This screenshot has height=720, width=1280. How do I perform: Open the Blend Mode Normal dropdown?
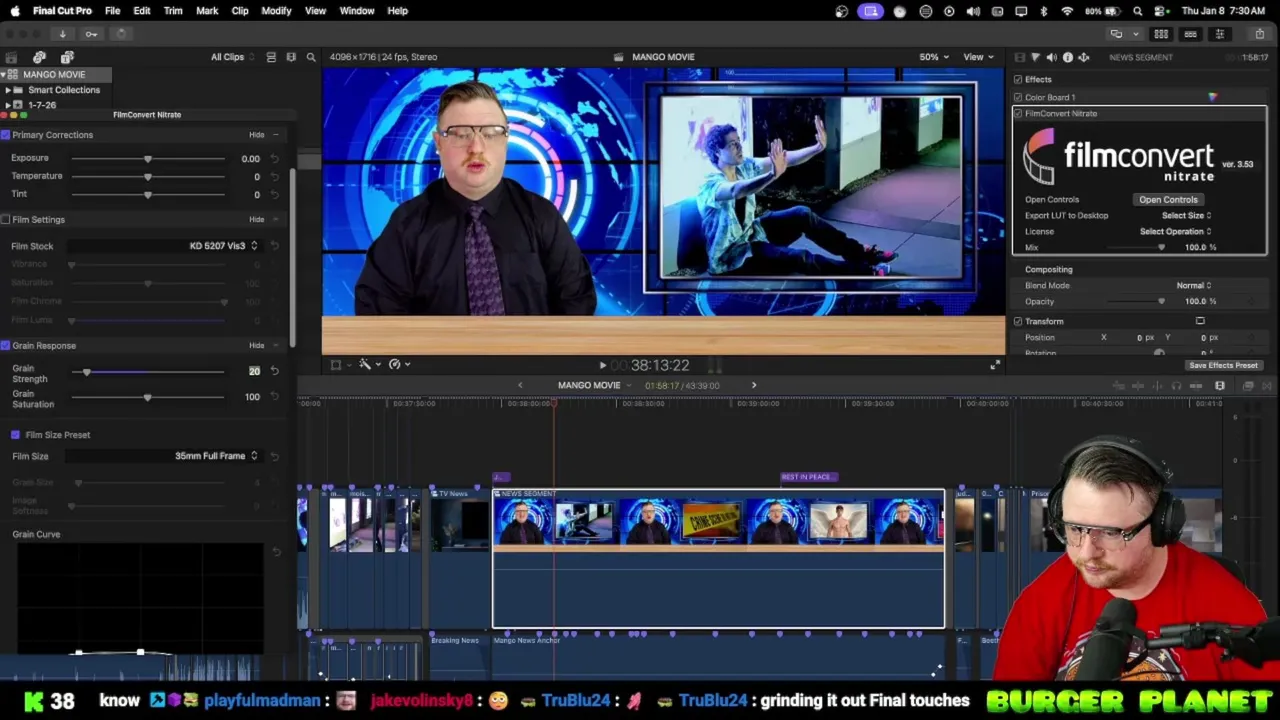(x=1193, y=285)
